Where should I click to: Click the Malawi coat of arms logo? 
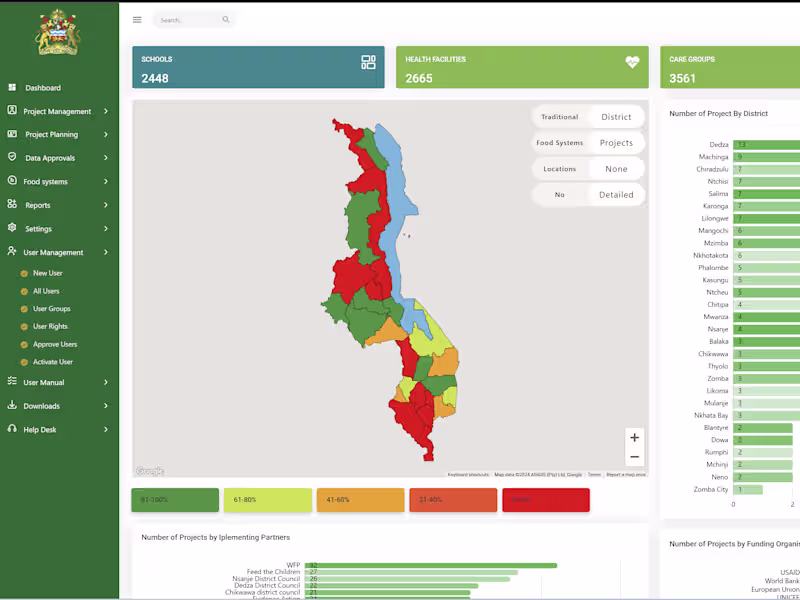[x=58, y=32]
